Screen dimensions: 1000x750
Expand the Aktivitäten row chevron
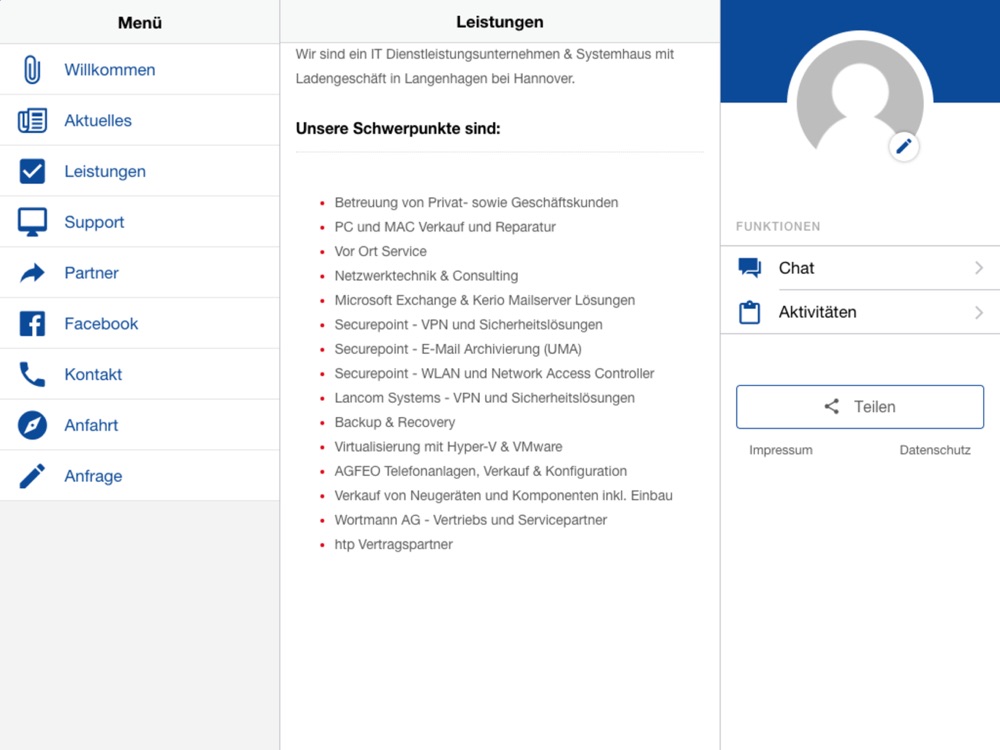979,312
